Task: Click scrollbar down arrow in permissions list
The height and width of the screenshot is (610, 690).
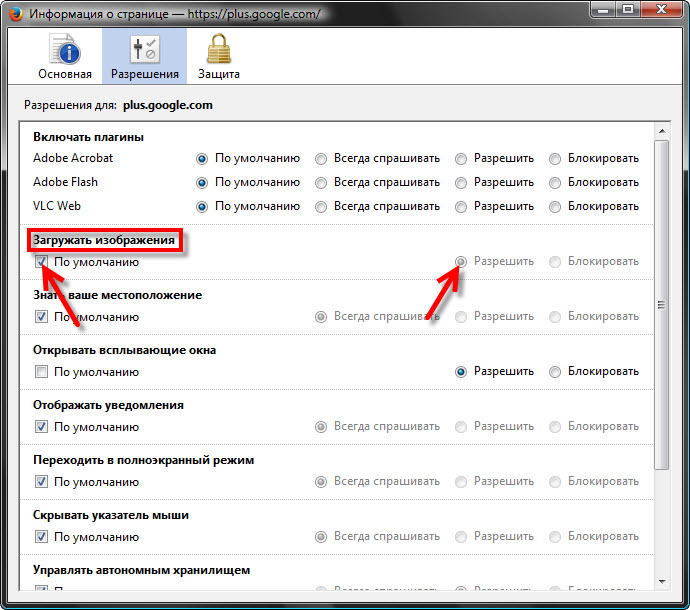Action: (662, 582)
